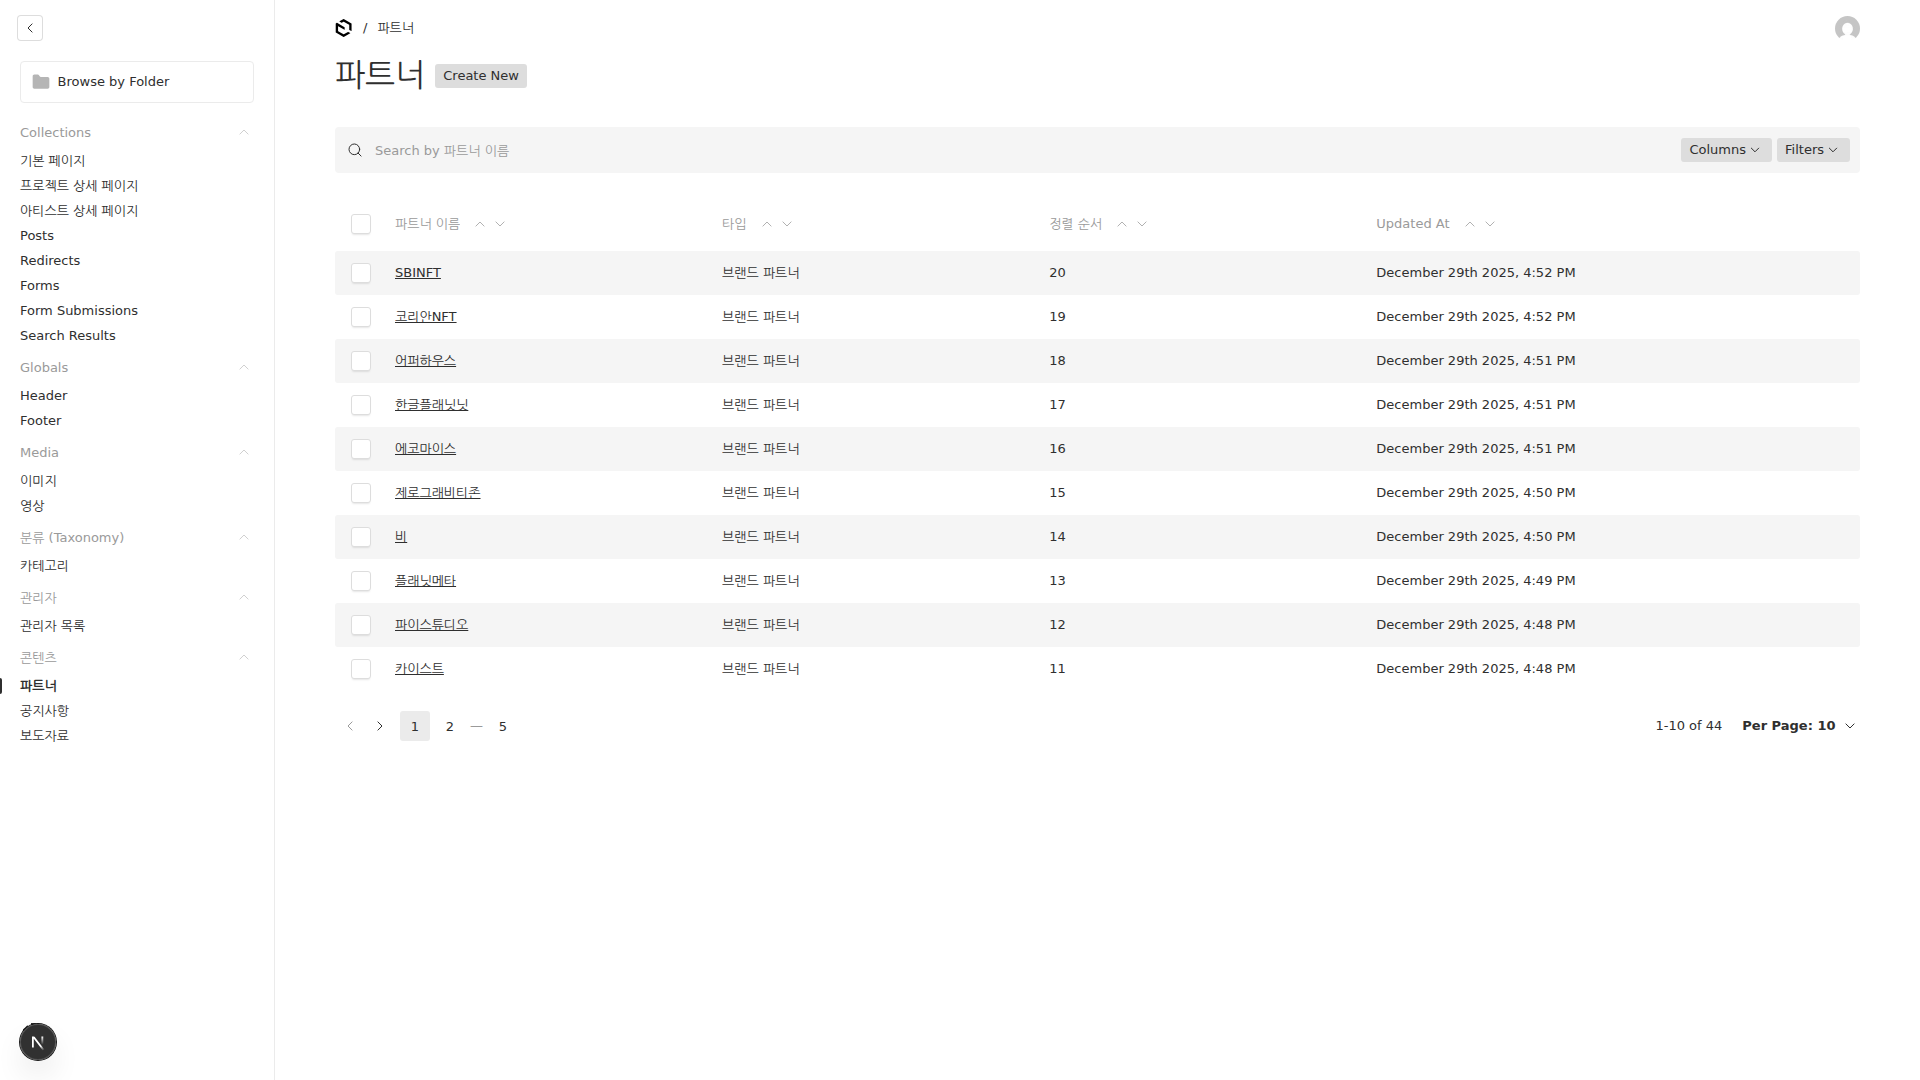Collapse sidebar with the back arrow icon

click(x=30, y=28)
